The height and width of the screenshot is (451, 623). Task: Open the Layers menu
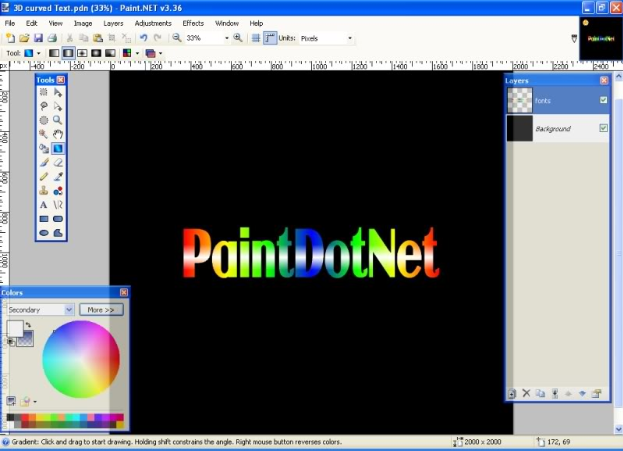113,23
